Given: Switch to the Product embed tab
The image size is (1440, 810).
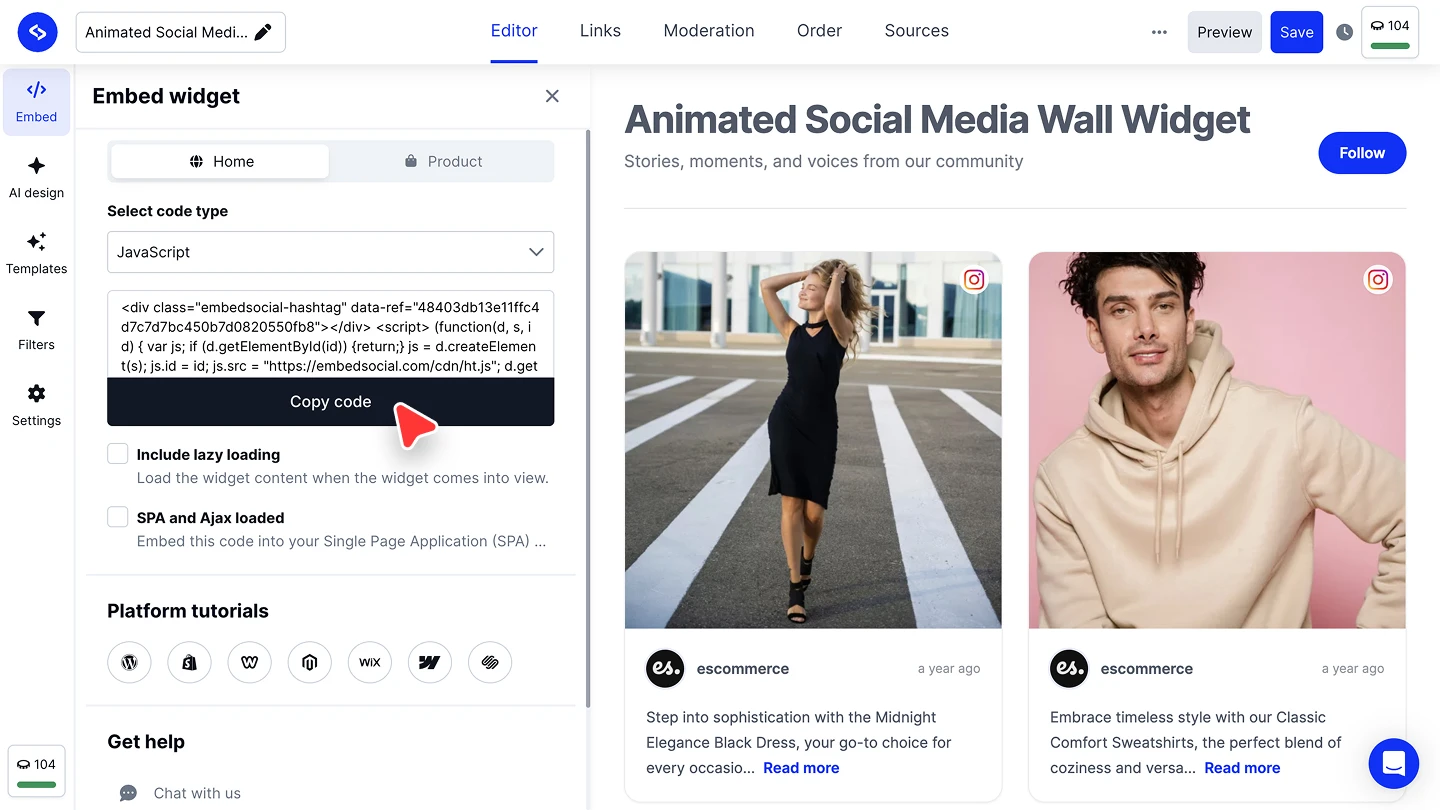Looking at the screenshot, I should click(442, 161).
